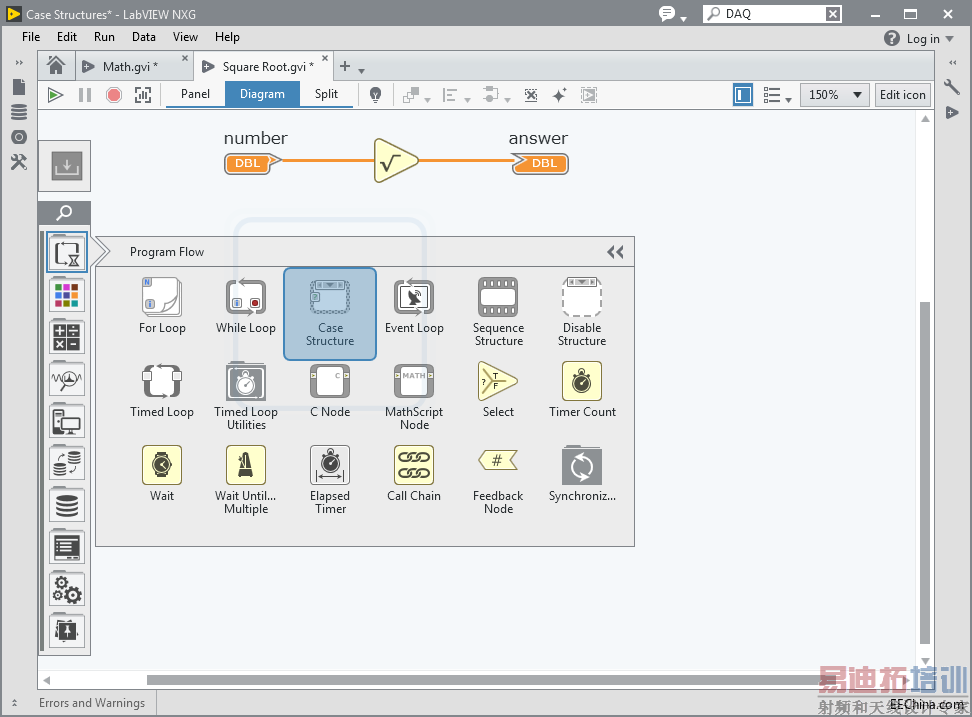Close the Math.gvi tab
This screenshot has width=972, height=717.
[x=185, y=58]
